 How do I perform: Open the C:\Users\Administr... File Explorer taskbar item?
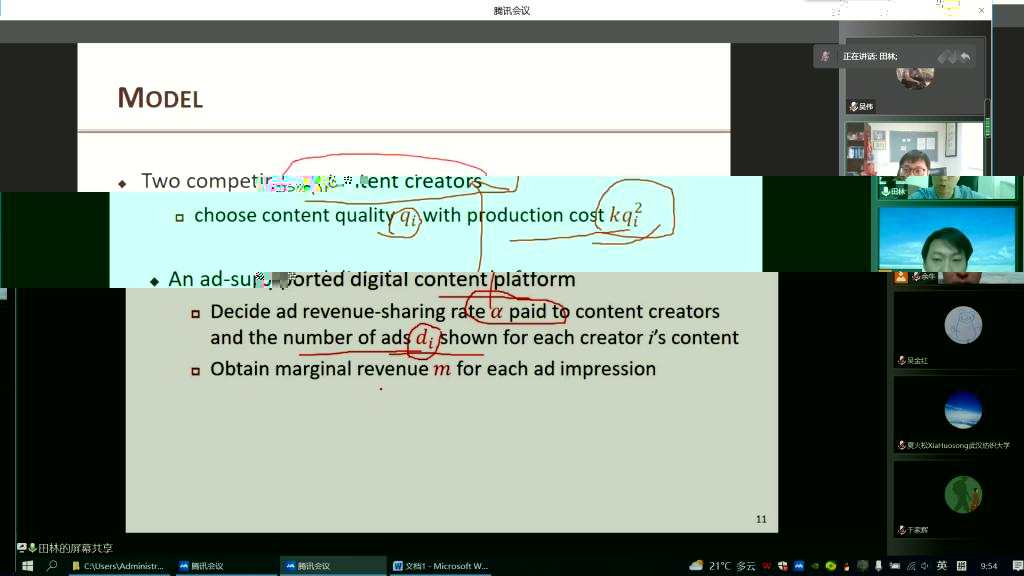point(118,566)
